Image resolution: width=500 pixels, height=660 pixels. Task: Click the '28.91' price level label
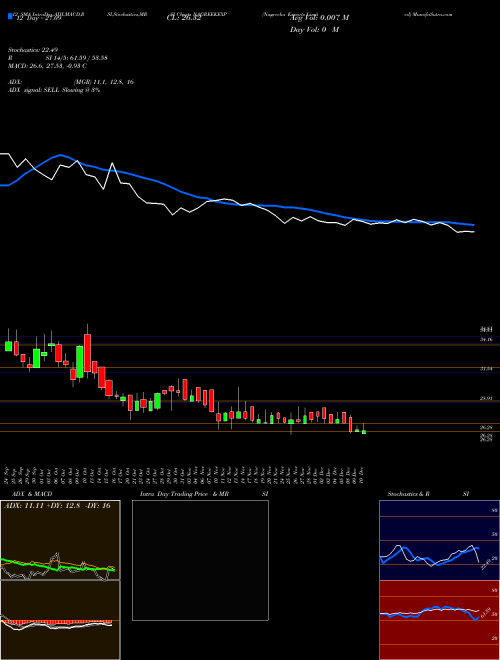pyautogui.click(x=487, y=398)
